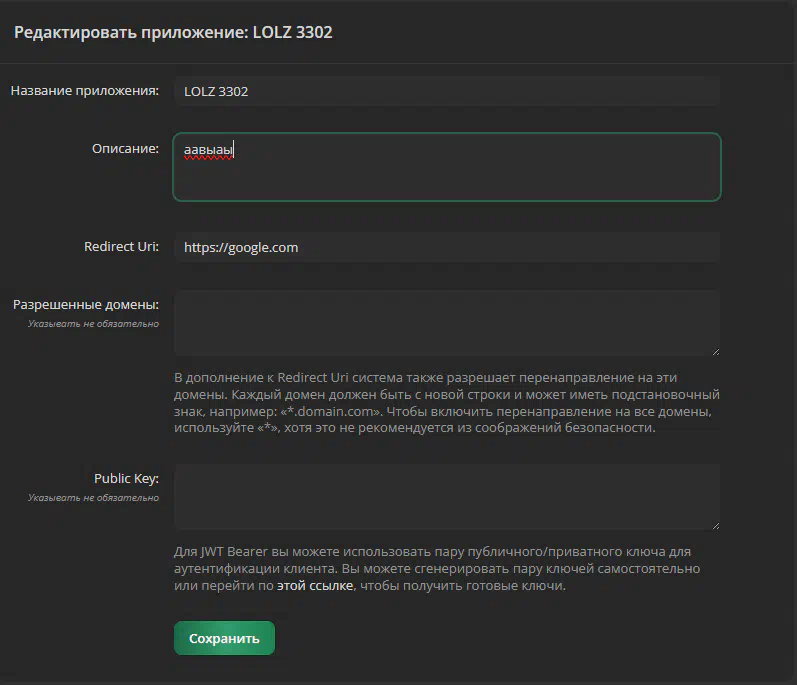Click the "Redirect Uri:" label
The image size is (797, 685).
121,247
